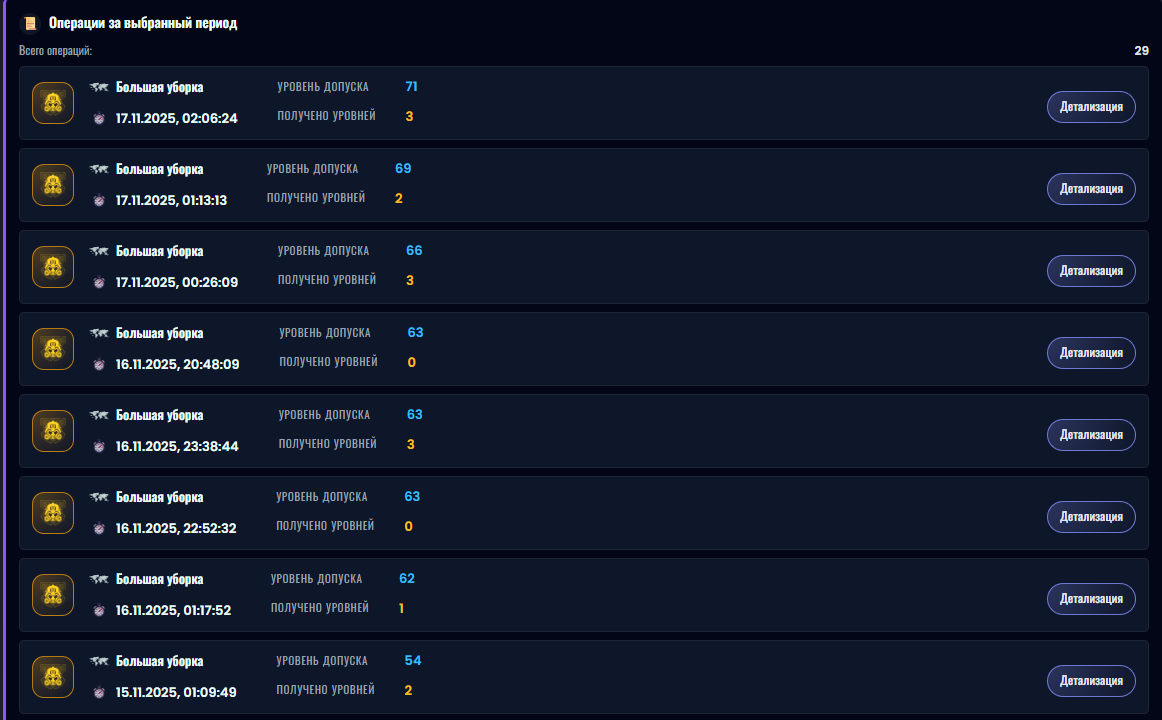Screen dimensions: 1162x720
Task: Click the total operations count 29
Action: pyautogui.click(x=1141, y=50)
